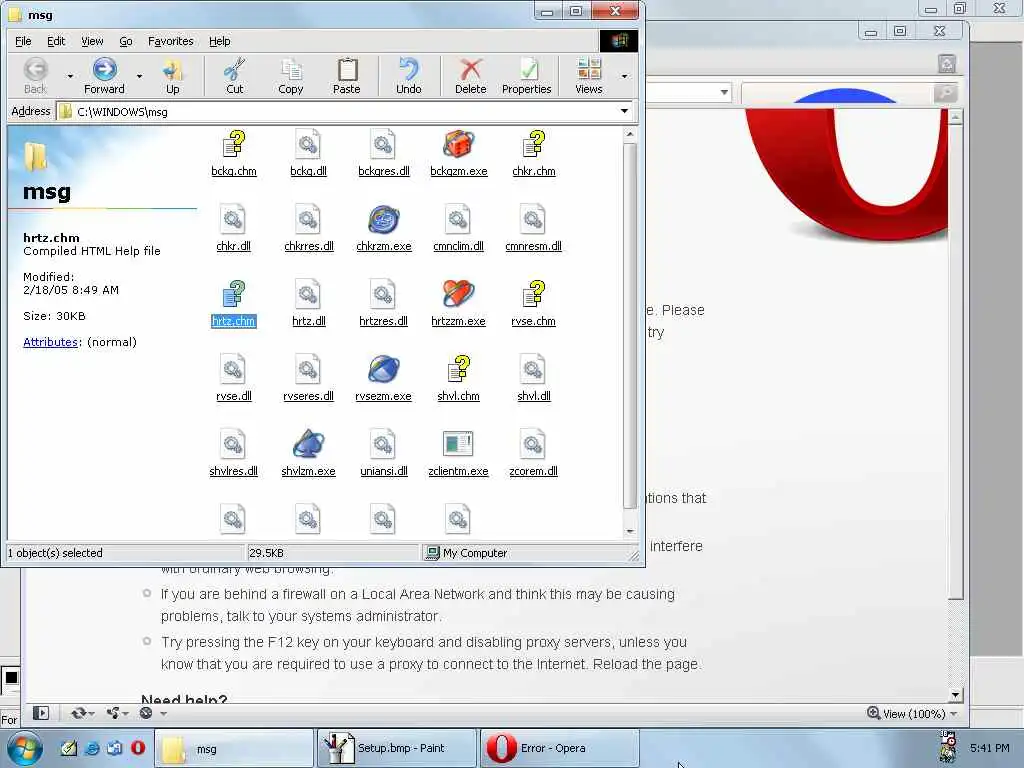1024x768 pixels.
Task: Select the shvlres.dll file
Action: click(233, 455)
